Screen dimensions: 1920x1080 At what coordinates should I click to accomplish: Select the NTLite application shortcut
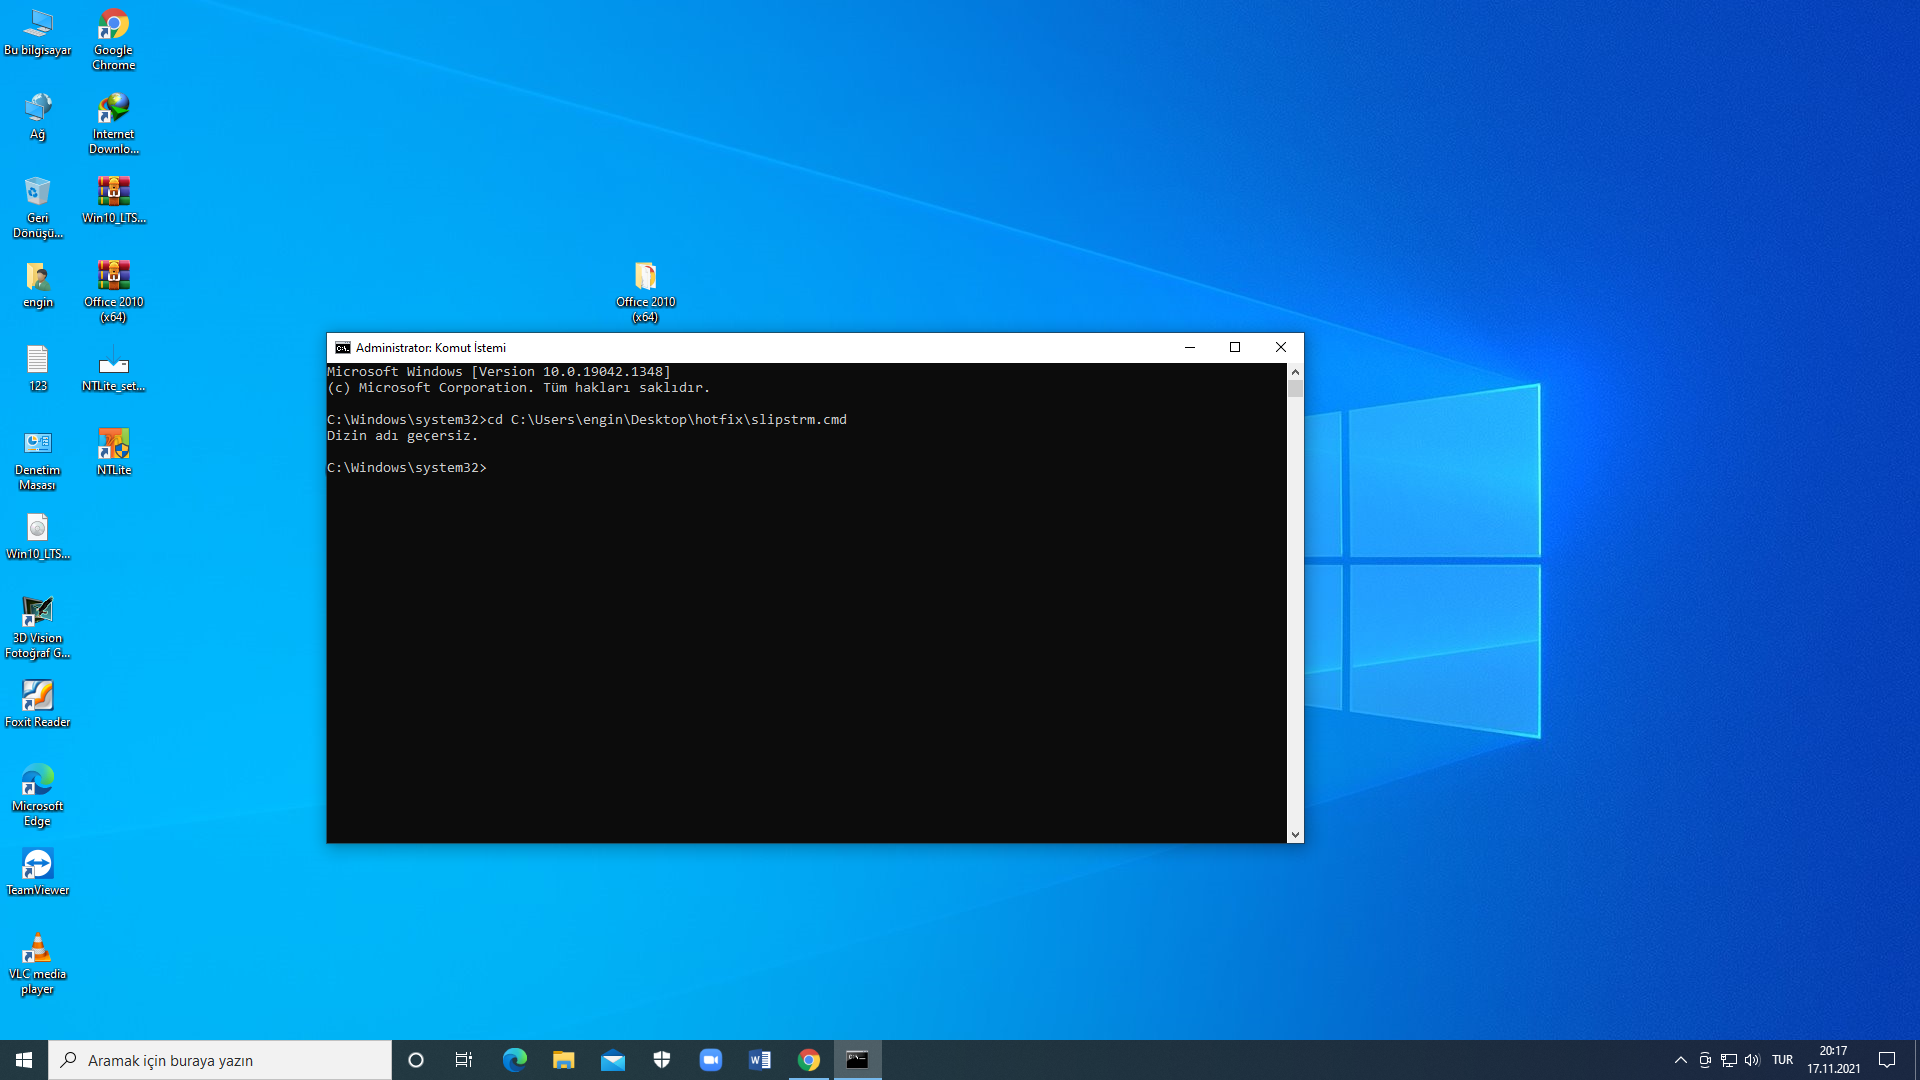(x=113, y=452)
